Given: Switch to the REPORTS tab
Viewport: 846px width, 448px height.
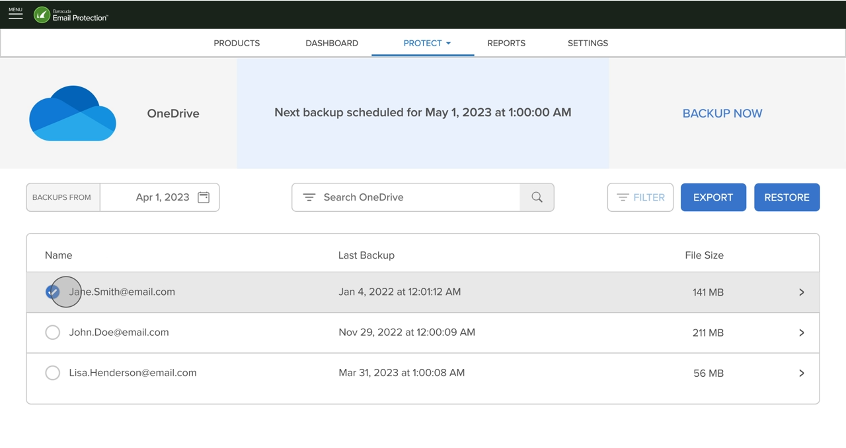Looking at the screenshot, I should pos(506,43).
